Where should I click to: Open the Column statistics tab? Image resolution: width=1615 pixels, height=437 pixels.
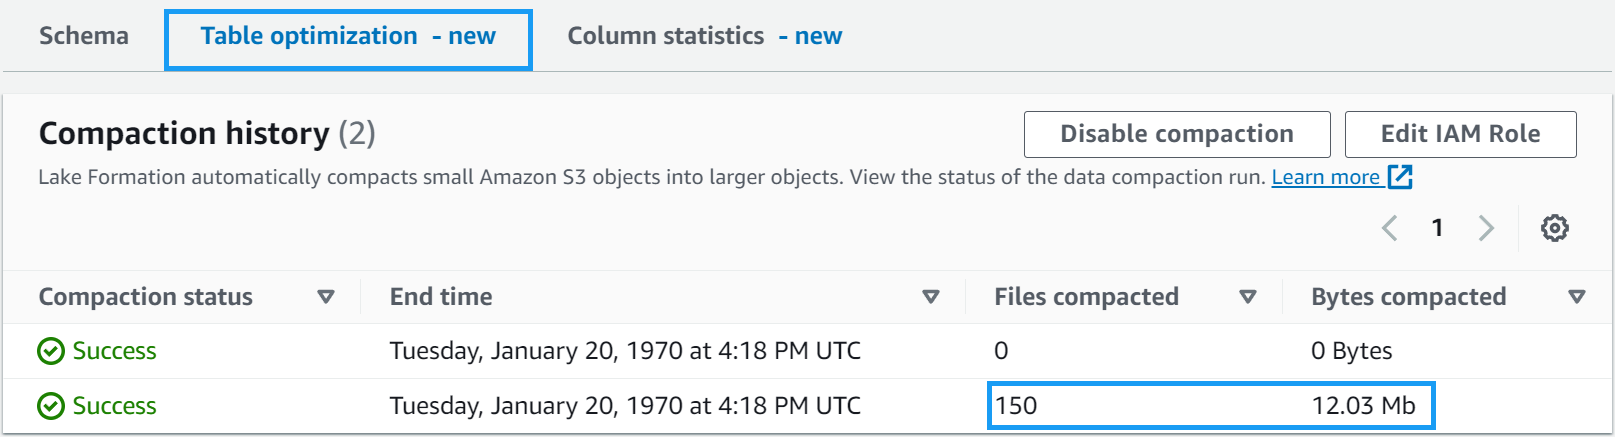pos(704,36)
